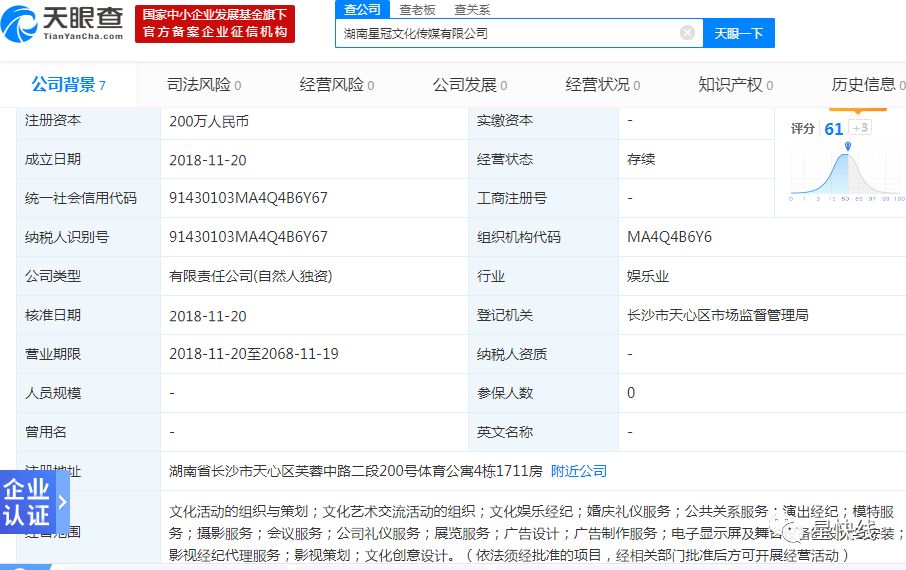Open the 知识产权 section tab
This screenshot has width=906, height=570.
[736, 85]
